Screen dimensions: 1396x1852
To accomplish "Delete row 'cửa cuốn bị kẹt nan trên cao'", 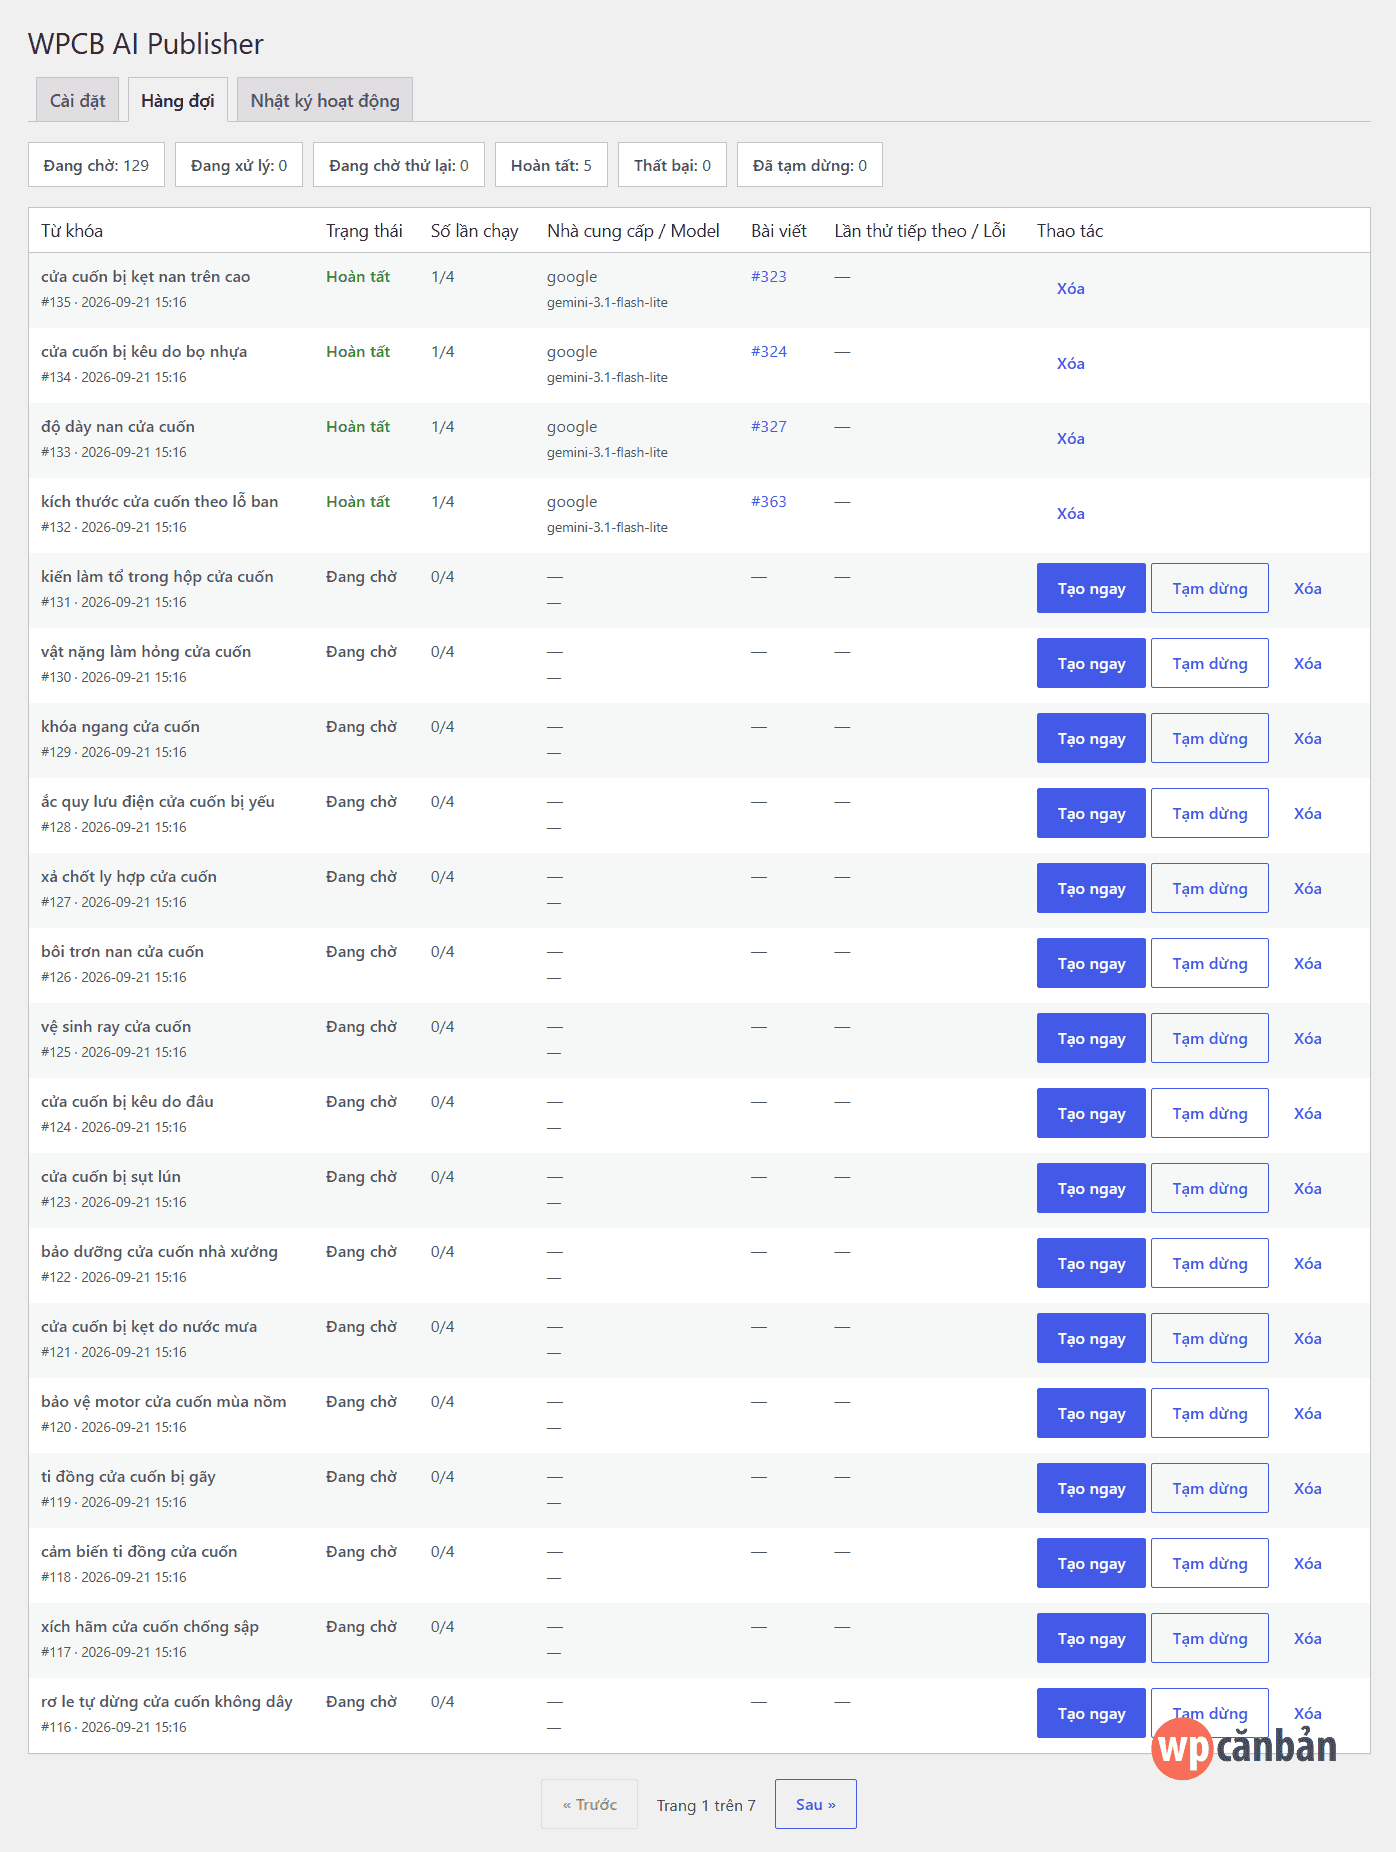I will (x=1071, y=289).
